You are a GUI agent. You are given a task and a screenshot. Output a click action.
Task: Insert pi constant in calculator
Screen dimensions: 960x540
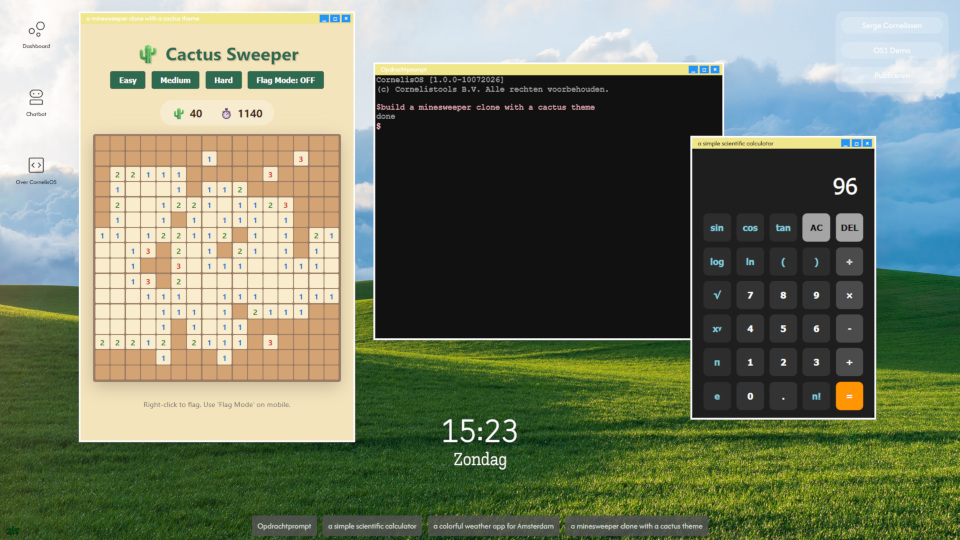point(717,362)
